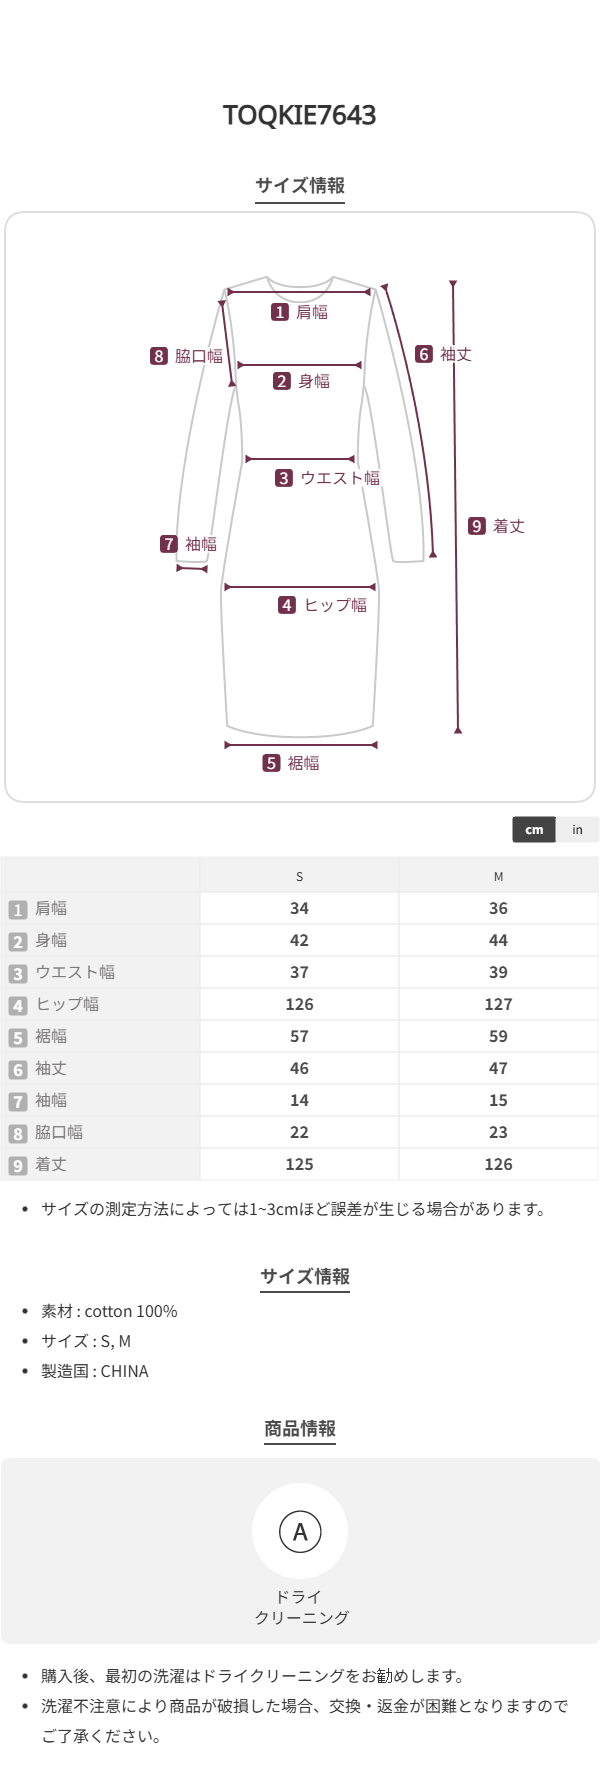Image resolution: width=600 pixels, height=1769 pixels.
Task: Click the TOQKIE7643 product code title
Action: point(300,115)
